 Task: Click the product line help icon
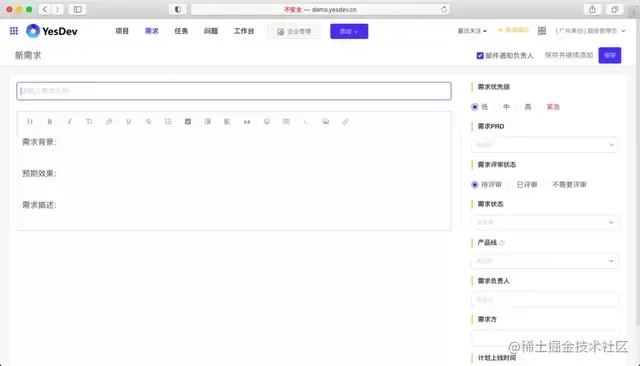click(502, 243)
